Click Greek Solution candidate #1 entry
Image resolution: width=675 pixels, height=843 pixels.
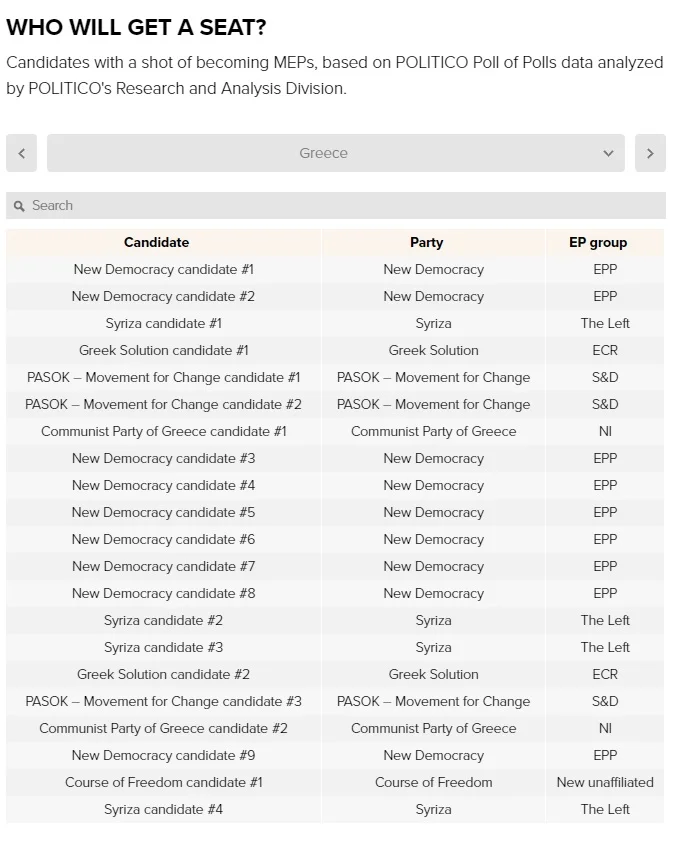click(x=163, y=350)
